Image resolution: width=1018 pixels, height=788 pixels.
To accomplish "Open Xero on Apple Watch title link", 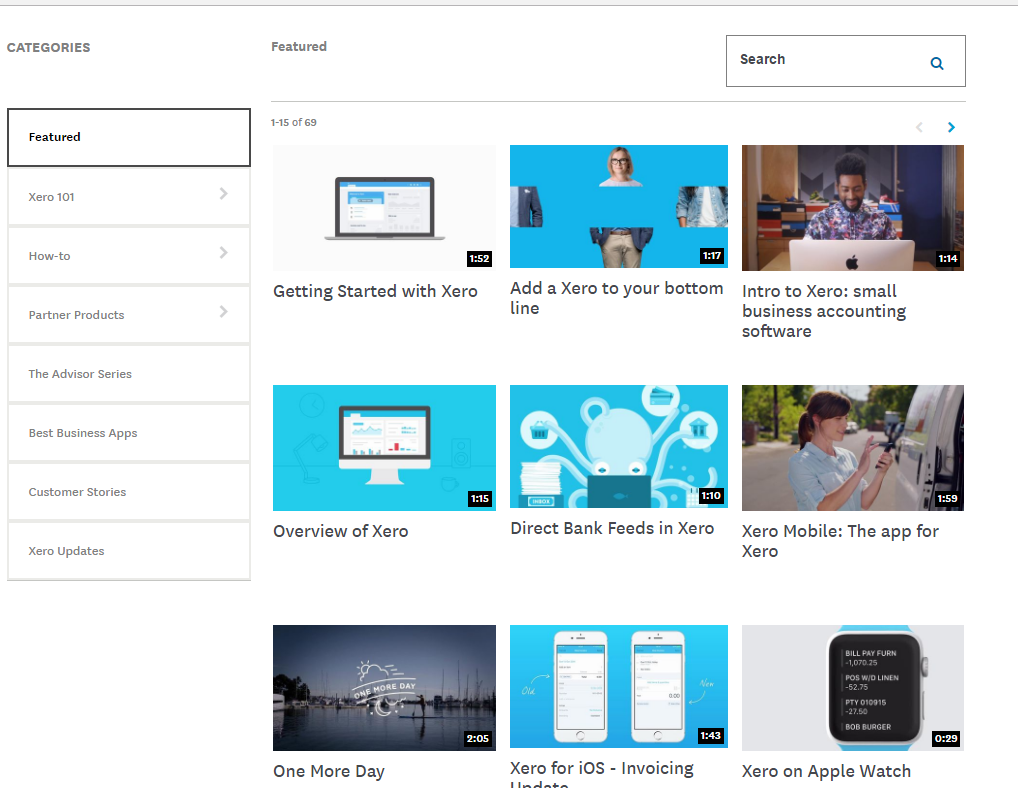I will point(826,772).
